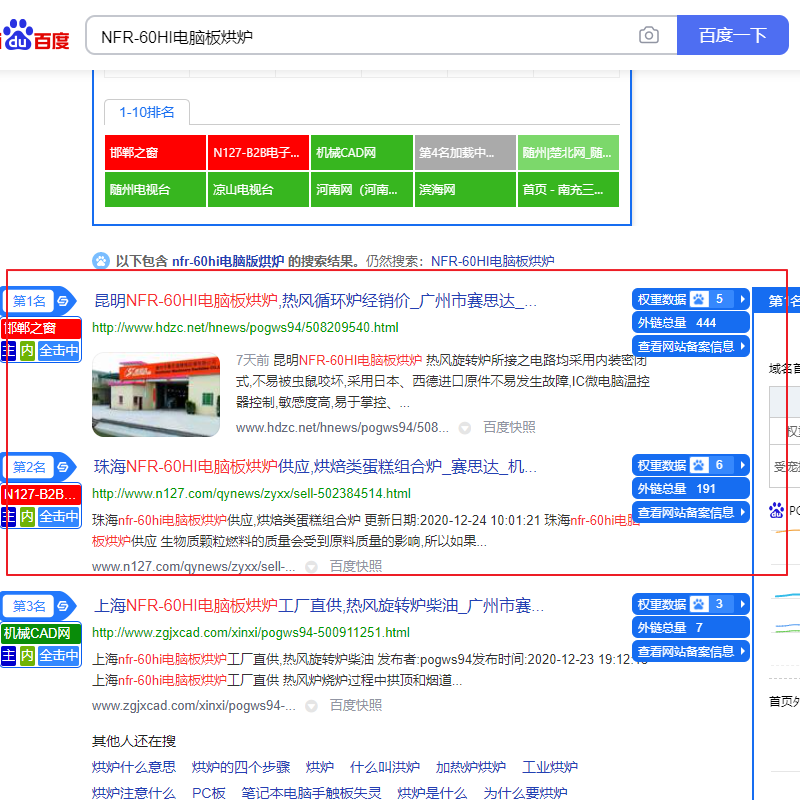Expand arrow on 权重数据 6 badge
This screenshot has height=800, width=800.
(742, 465)
